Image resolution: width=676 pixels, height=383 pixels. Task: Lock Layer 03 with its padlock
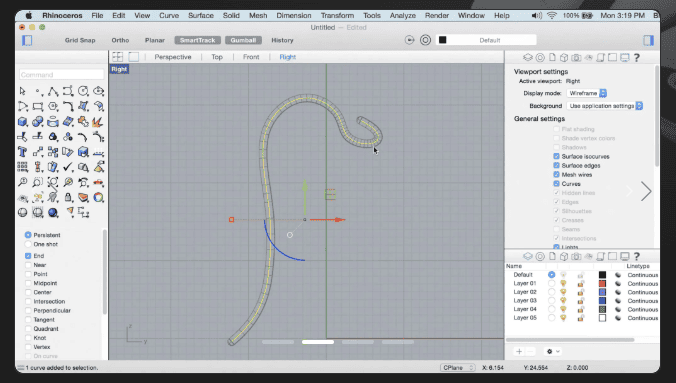[x=581, y=301]
